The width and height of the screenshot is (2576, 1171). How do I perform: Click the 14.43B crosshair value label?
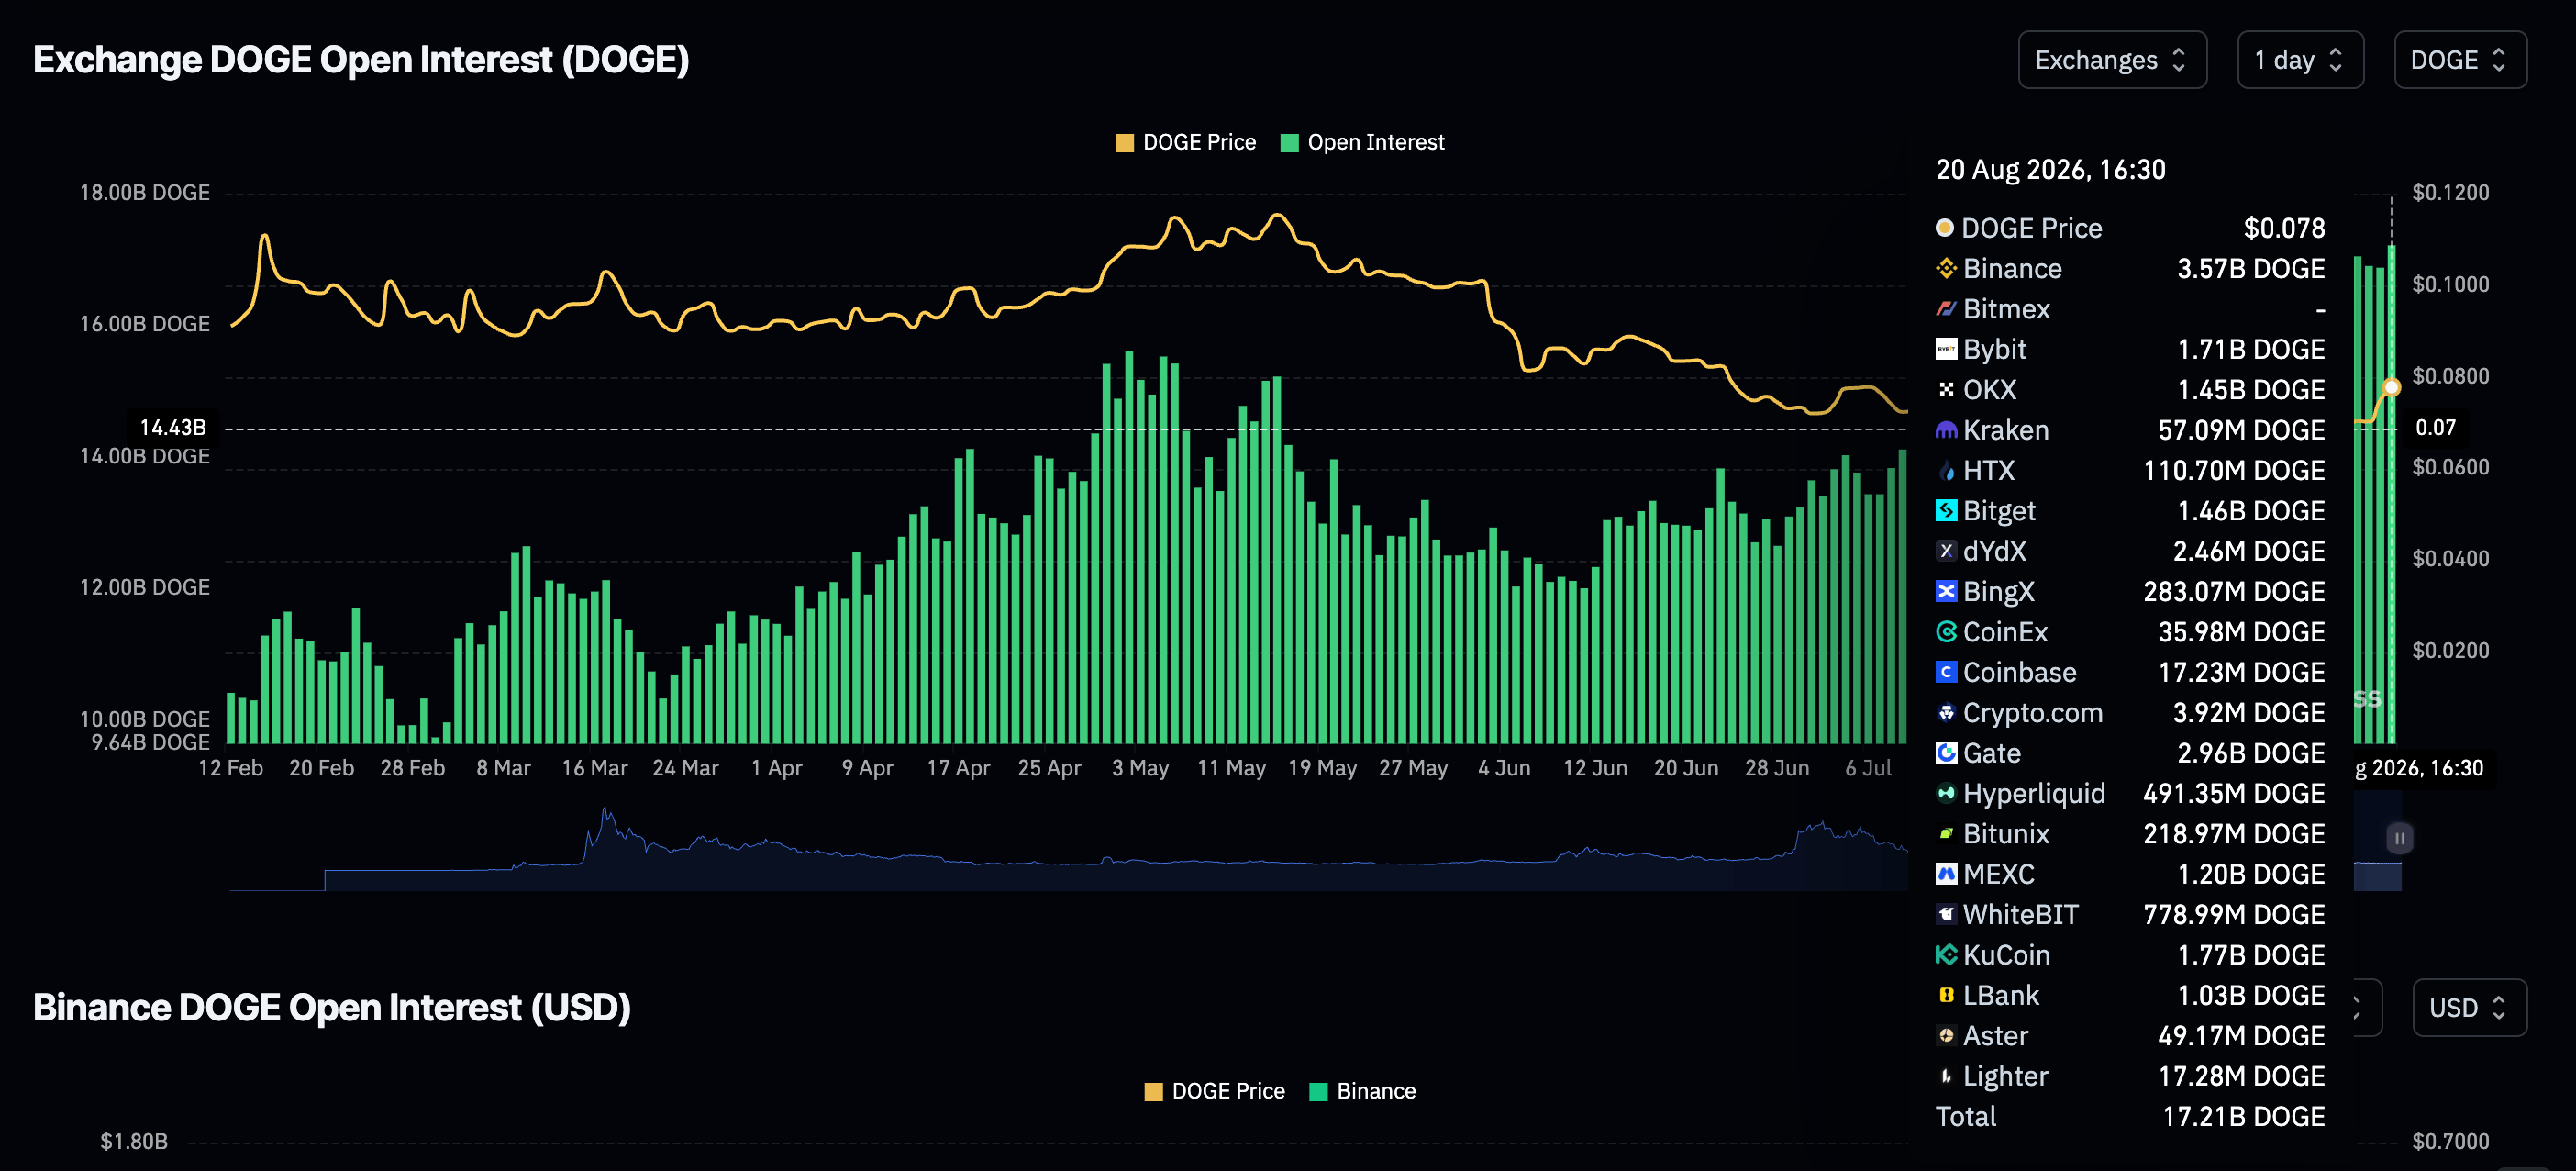pyautogui.click(x=173, y=428)
